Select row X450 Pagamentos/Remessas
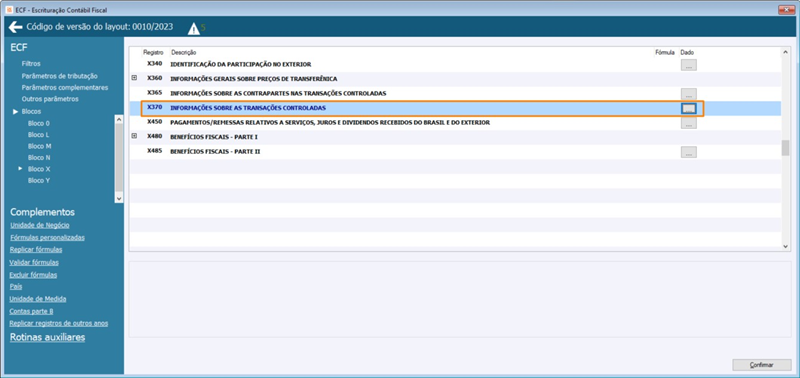 coord(455,123)
